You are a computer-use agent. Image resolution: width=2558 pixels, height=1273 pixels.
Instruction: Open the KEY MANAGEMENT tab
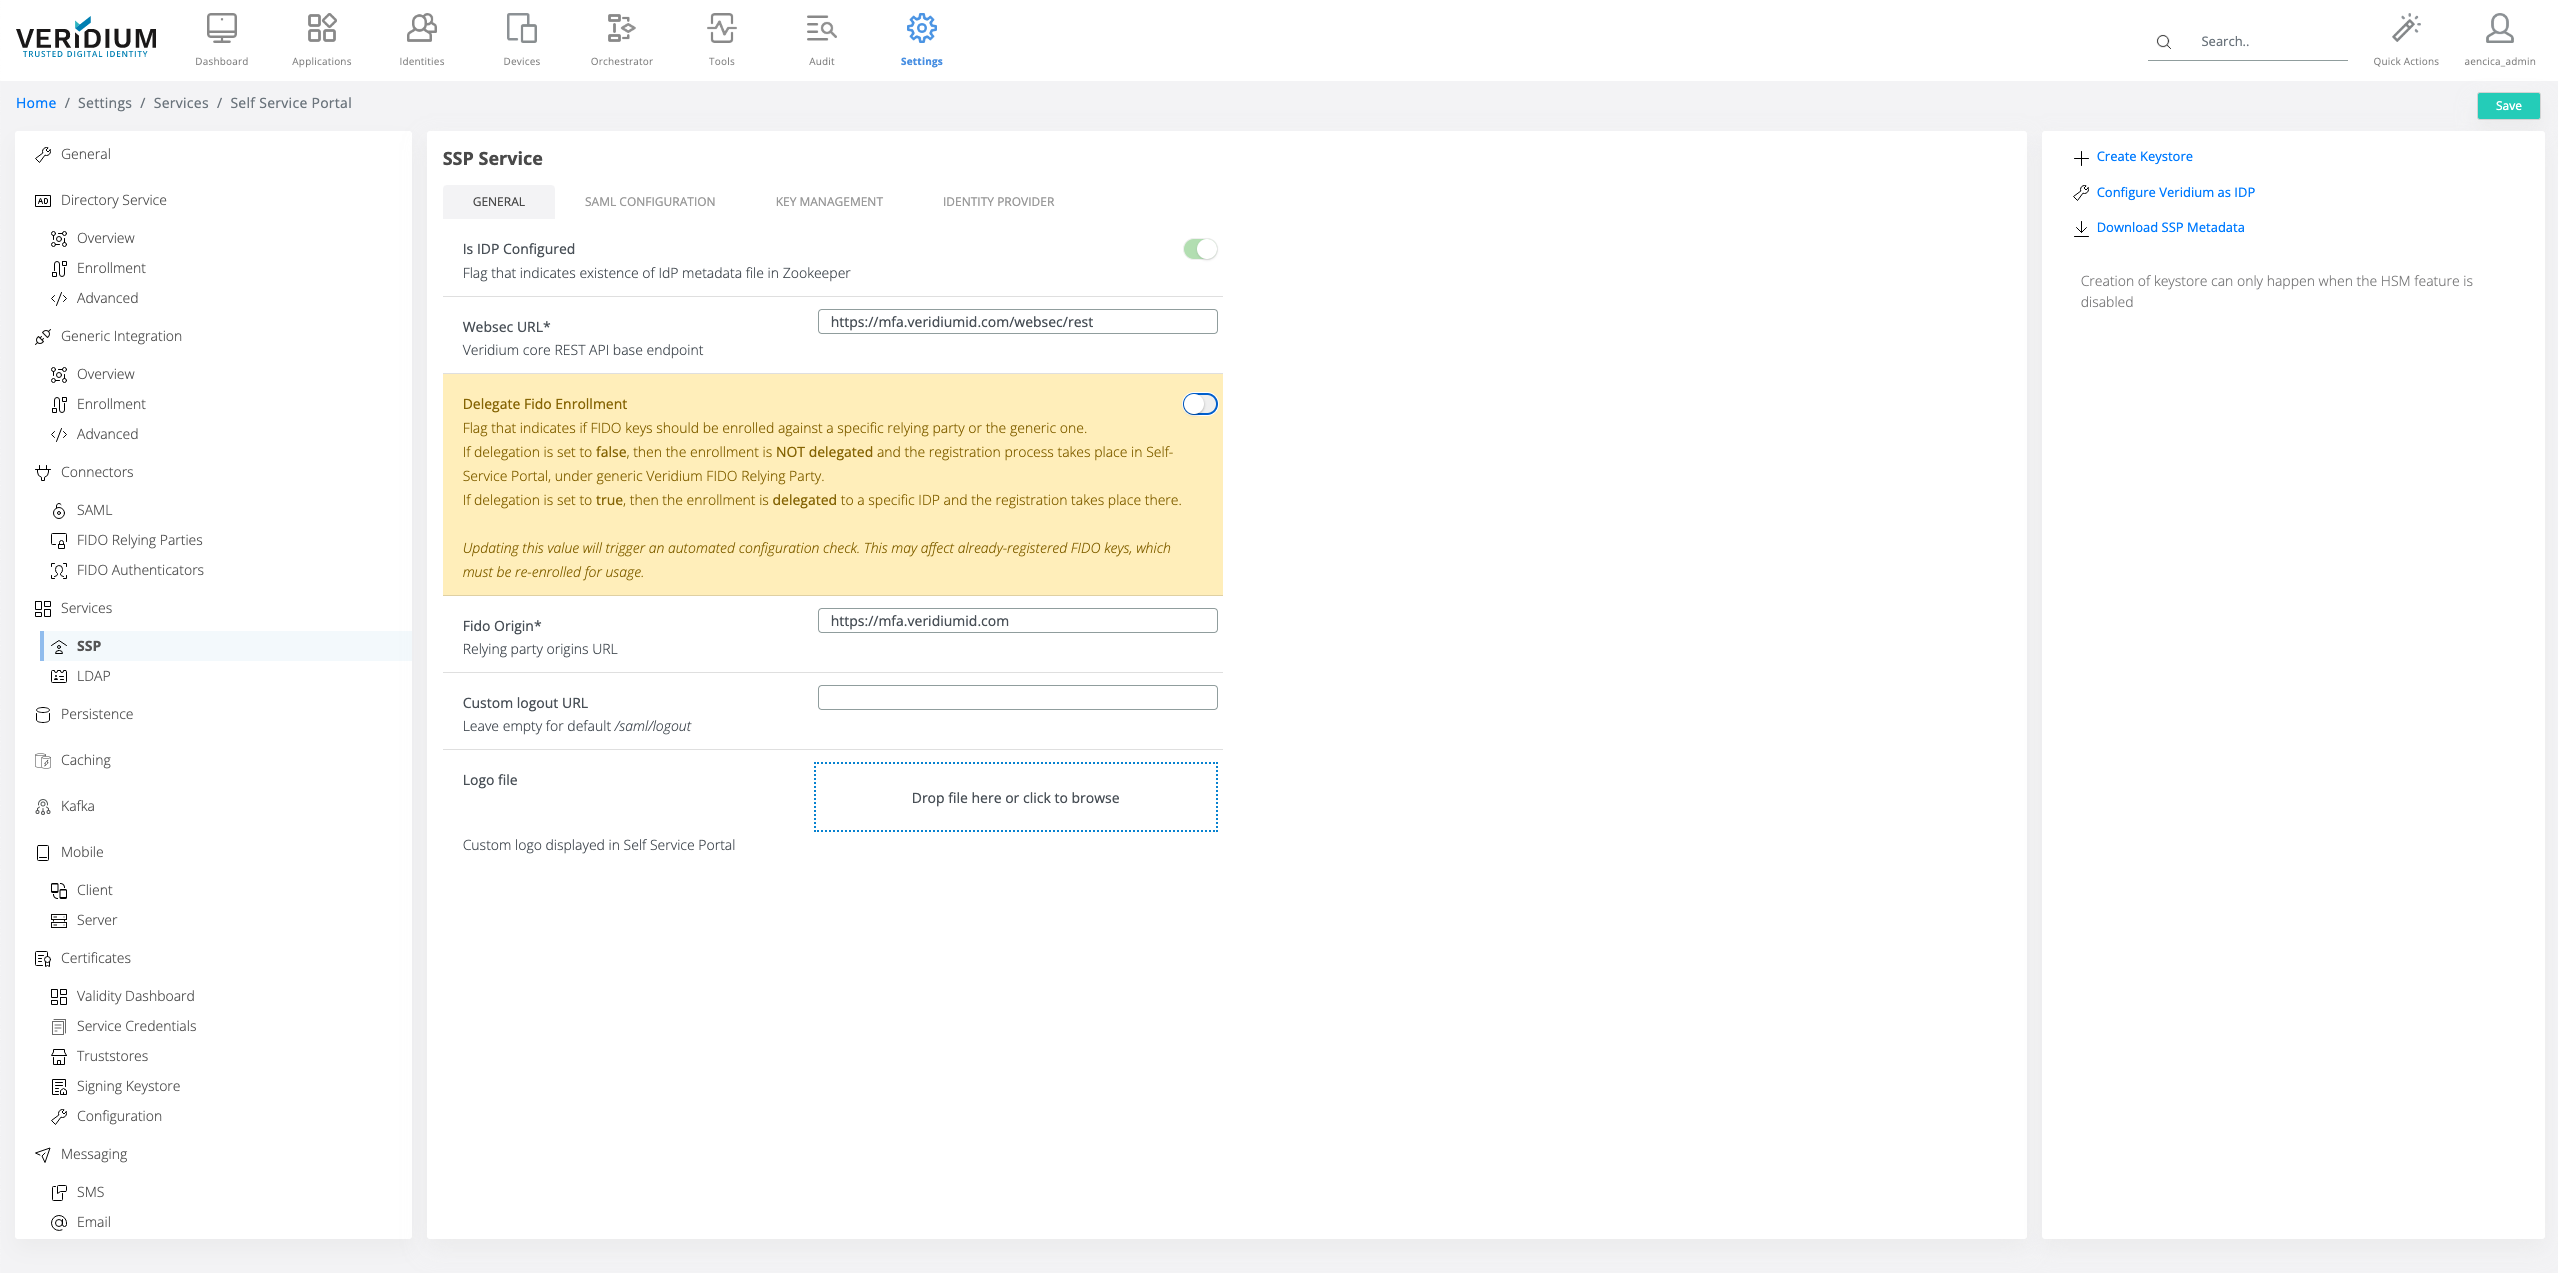[828, 202]
